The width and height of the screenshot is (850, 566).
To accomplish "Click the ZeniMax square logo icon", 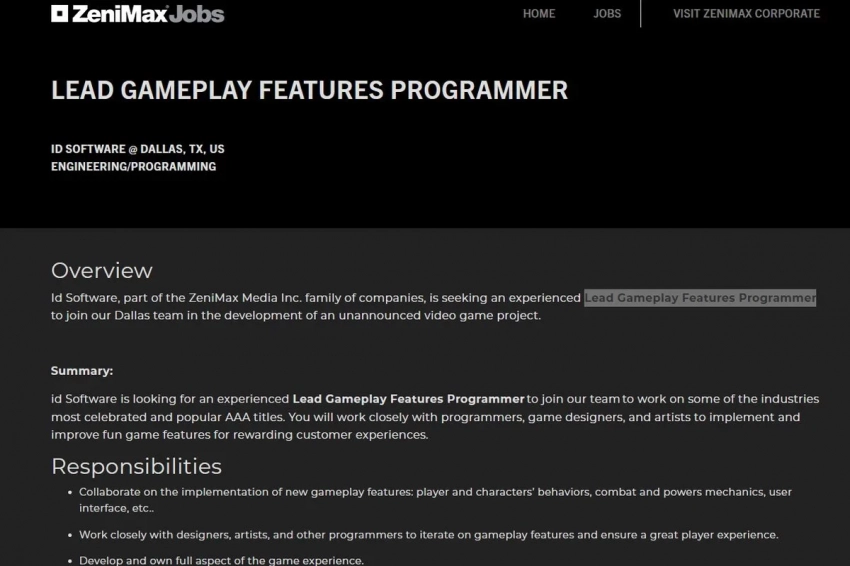I will (60, 14).
